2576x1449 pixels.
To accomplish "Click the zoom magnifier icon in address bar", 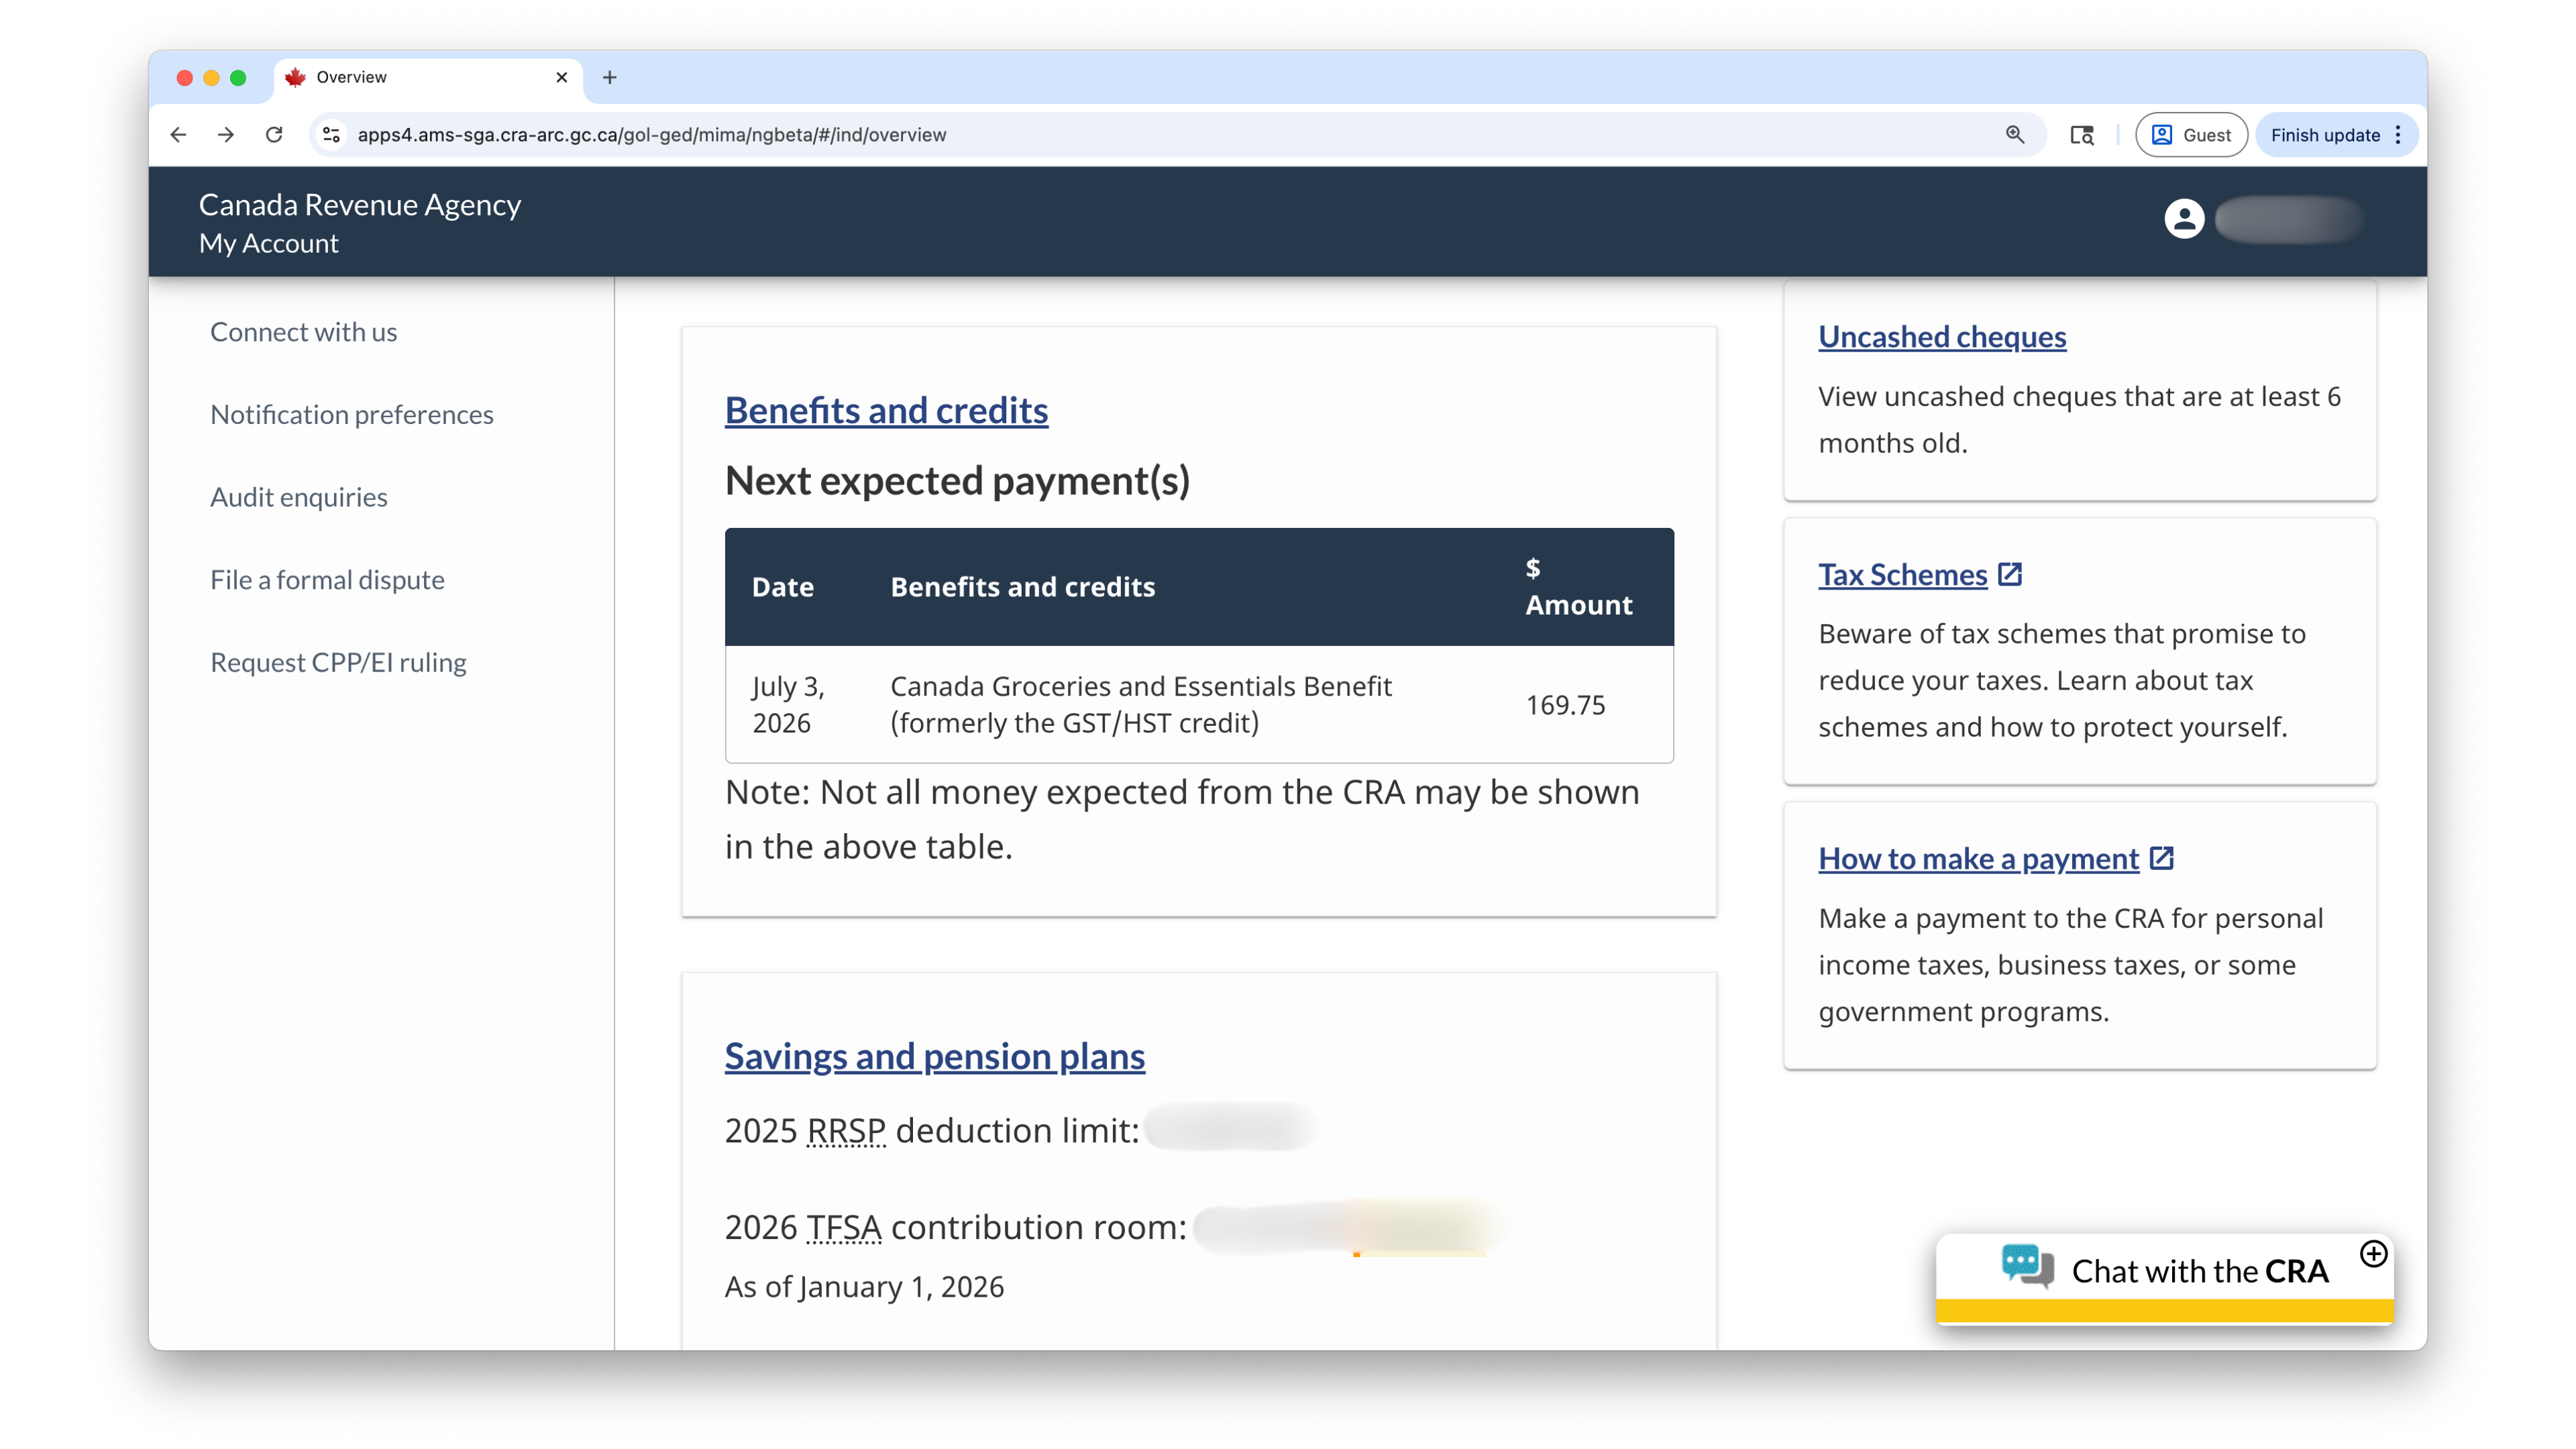I will pyautogui.click(x=2015, y=134).
